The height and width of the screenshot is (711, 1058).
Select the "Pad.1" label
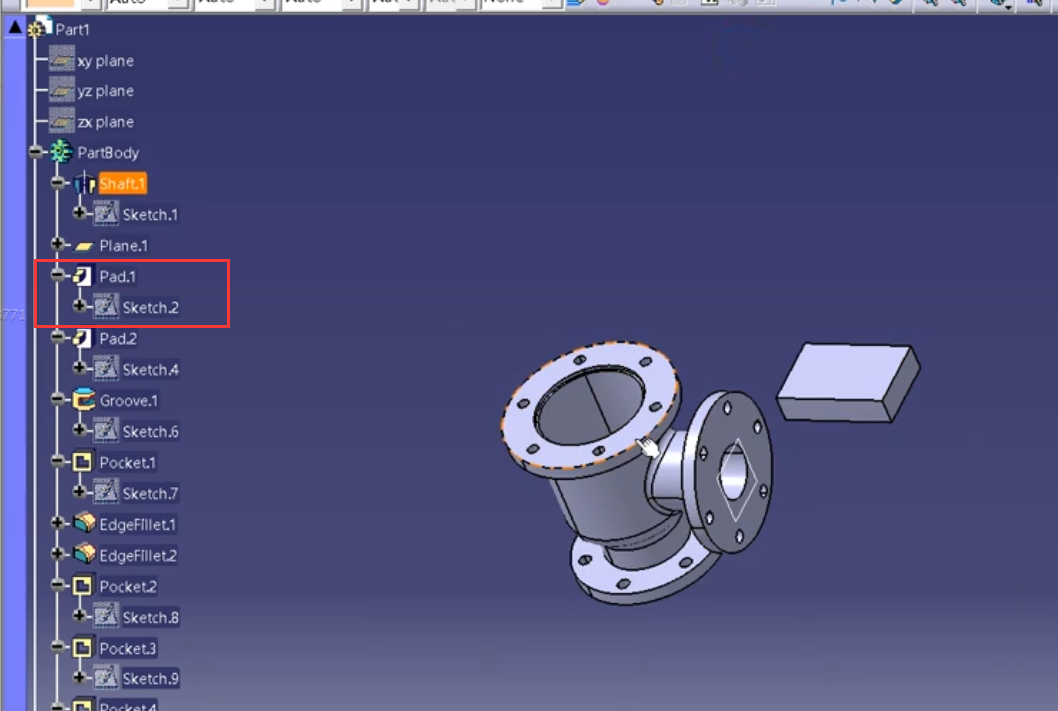pos(117,277)
